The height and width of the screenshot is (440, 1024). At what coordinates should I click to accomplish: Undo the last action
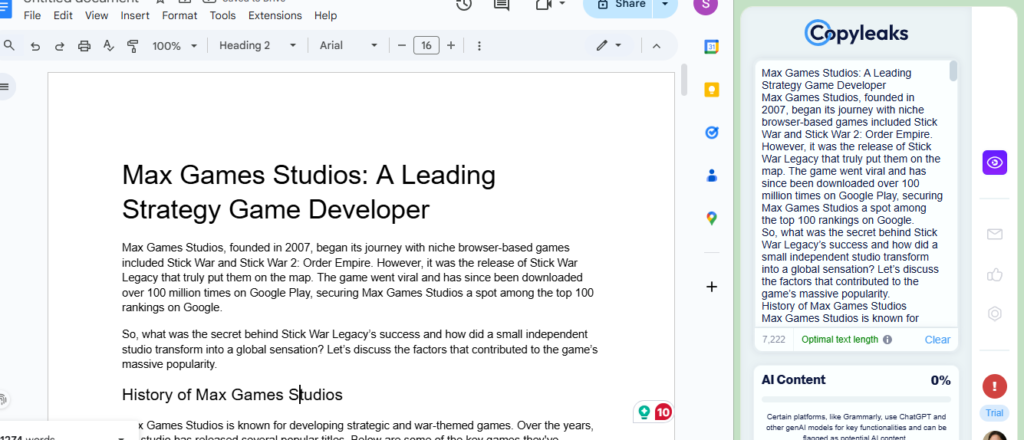pyautogui.click(x=36, y=46)
